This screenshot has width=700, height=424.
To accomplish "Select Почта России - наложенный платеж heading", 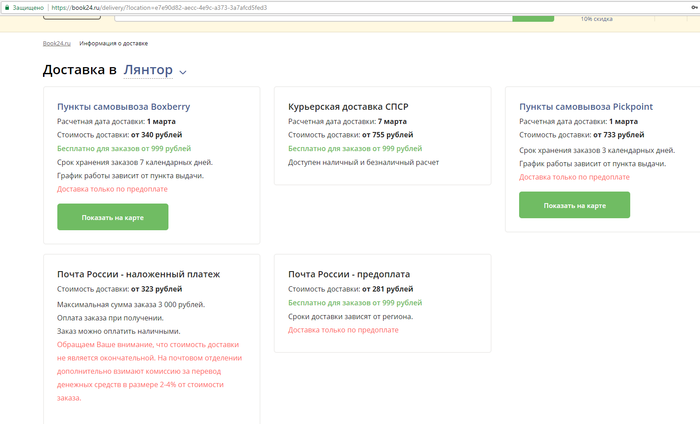I will click(x=138, y=274).
